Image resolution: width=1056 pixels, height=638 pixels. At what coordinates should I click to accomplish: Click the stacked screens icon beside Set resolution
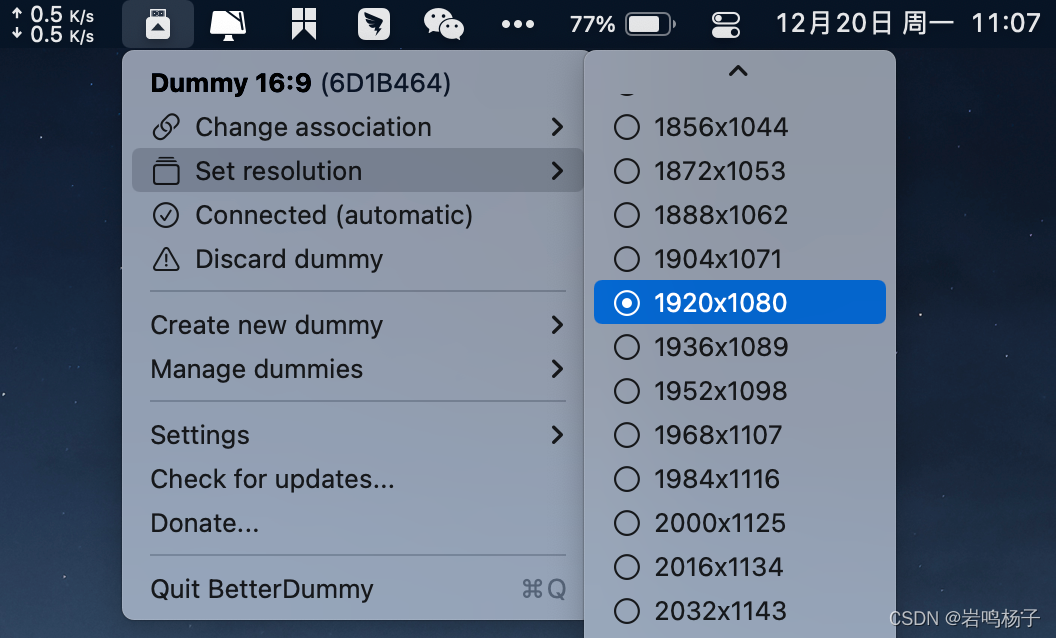pyautogui.click(x=166, y=170)
